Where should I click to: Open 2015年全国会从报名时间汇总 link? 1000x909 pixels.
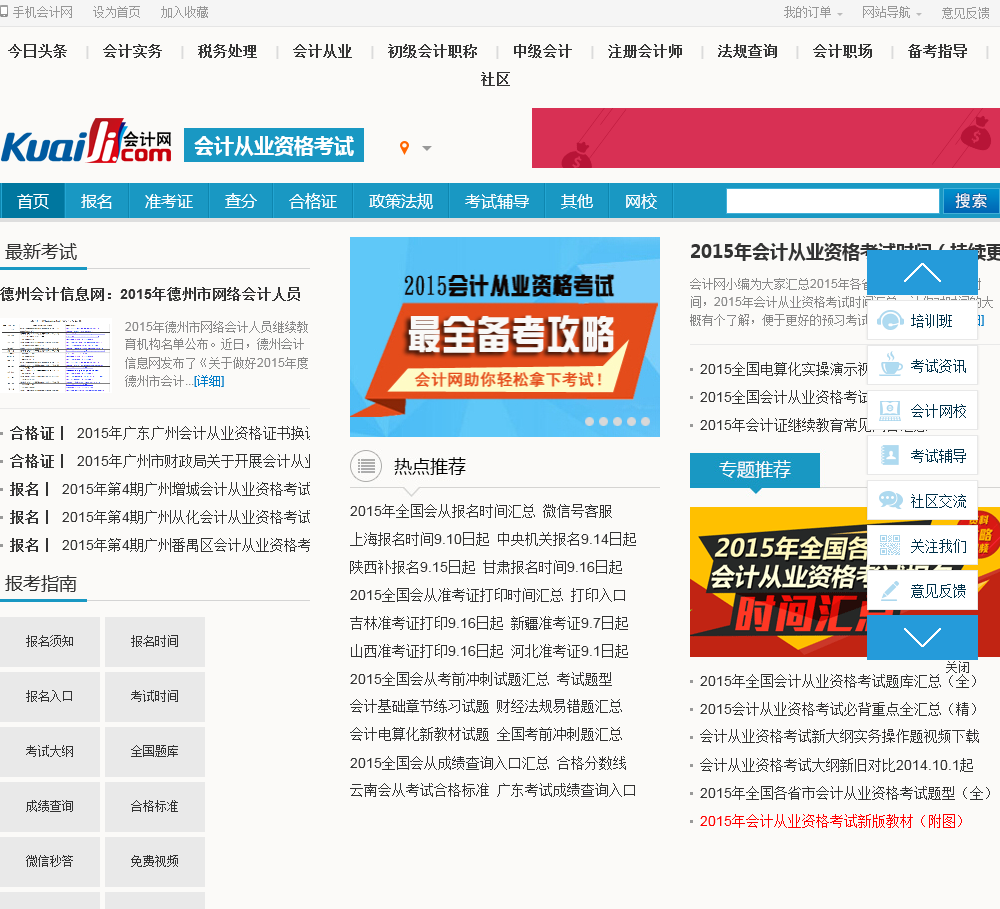(x=442, y=512)
